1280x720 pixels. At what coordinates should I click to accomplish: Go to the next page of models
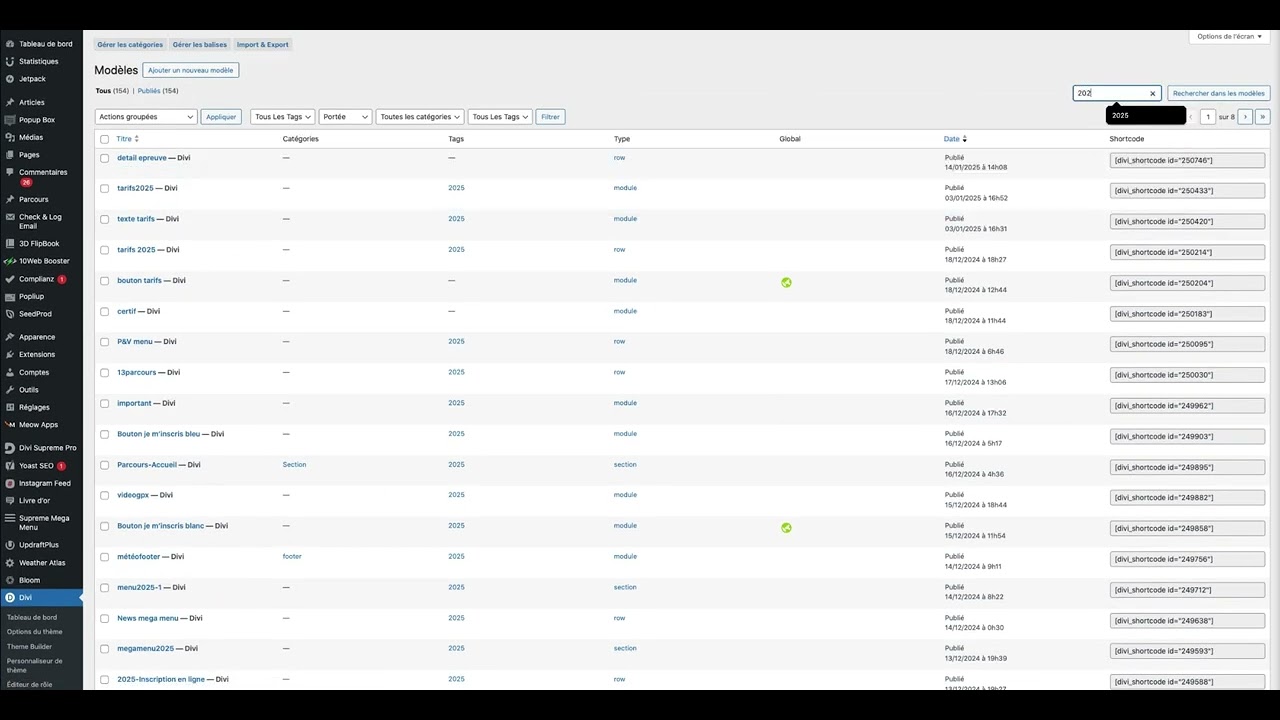click(x=1245, y=117)
